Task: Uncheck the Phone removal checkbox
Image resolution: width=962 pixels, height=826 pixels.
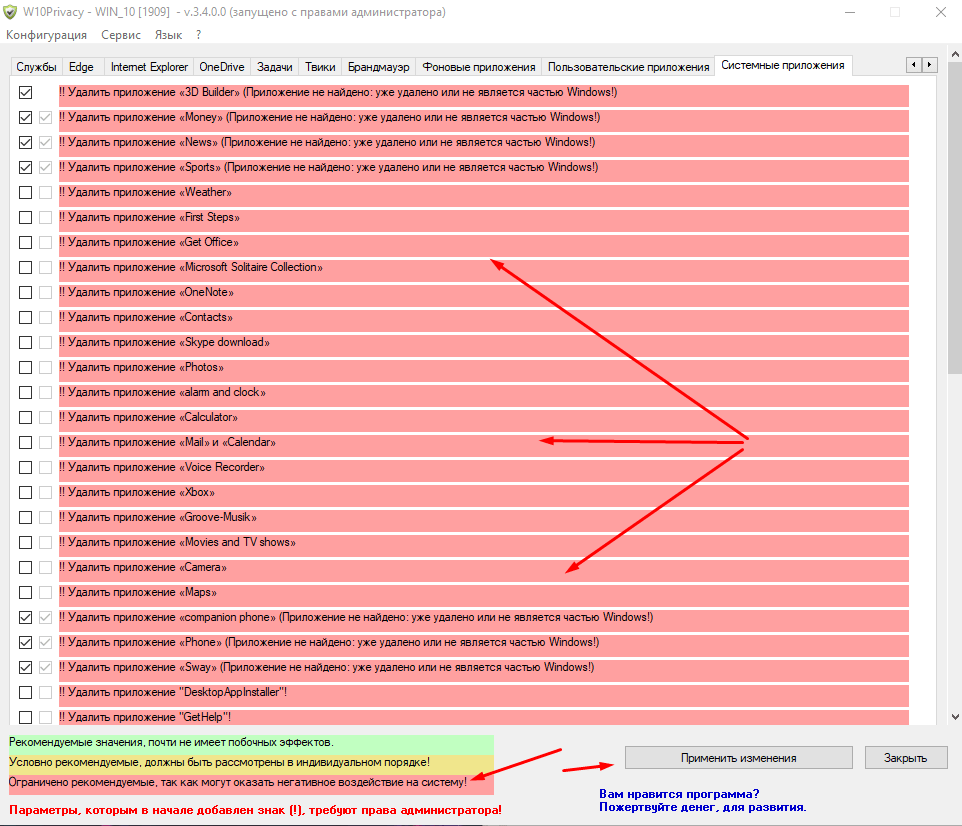Action: pyautogui.click(x=25, y=643)
